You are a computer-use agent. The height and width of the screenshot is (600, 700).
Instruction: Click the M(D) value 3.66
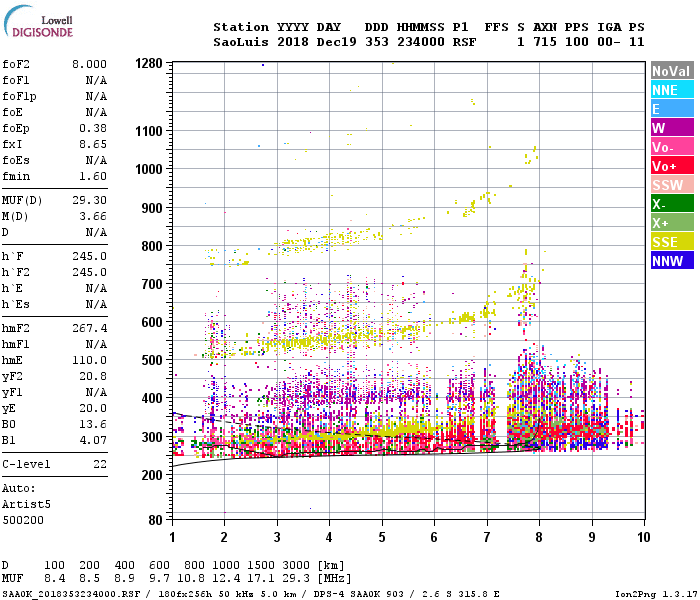[93, 216]
